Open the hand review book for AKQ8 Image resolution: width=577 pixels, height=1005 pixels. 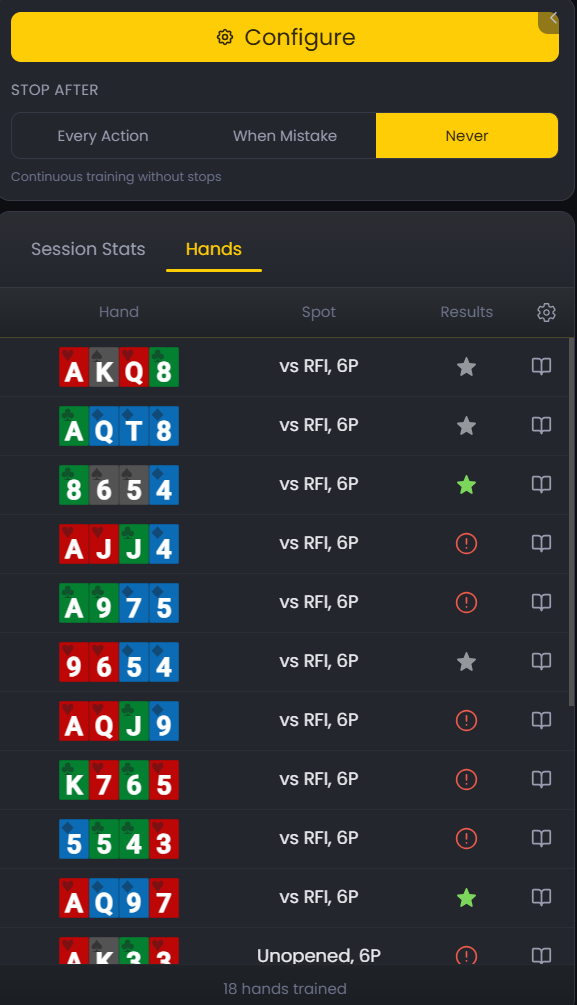540,366
